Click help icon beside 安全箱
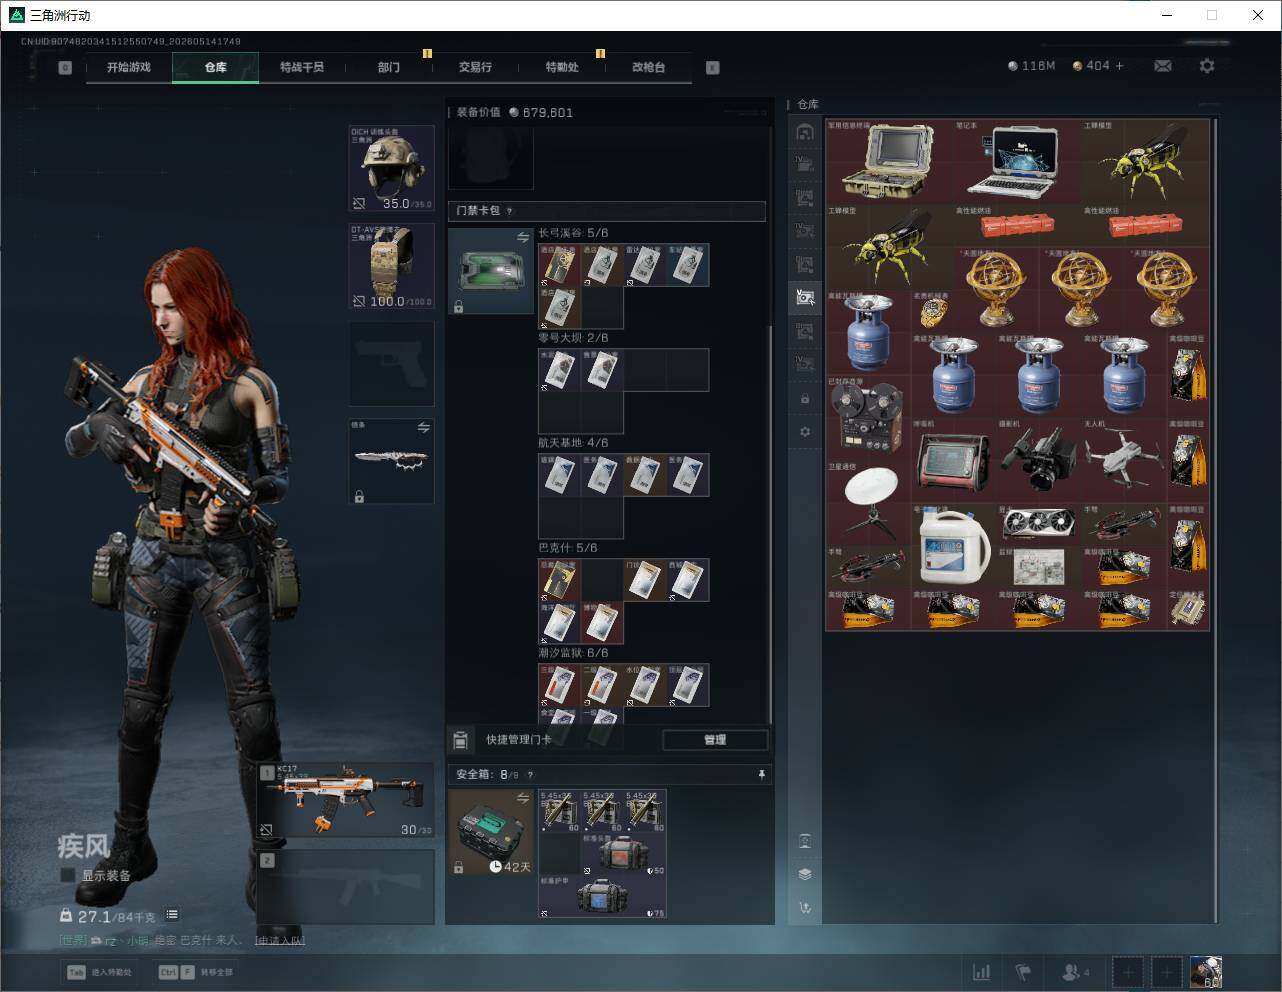1282x992 pixels. click(x=530, y=774)
